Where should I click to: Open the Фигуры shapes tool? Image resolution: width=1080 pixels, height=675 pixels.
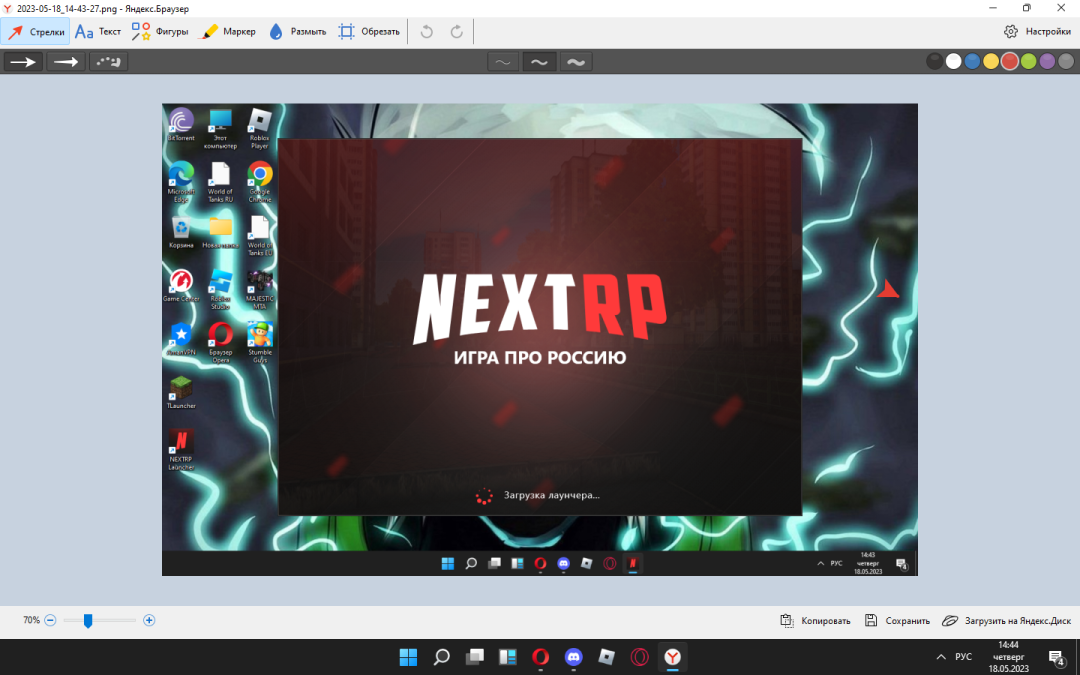(160, 32)
